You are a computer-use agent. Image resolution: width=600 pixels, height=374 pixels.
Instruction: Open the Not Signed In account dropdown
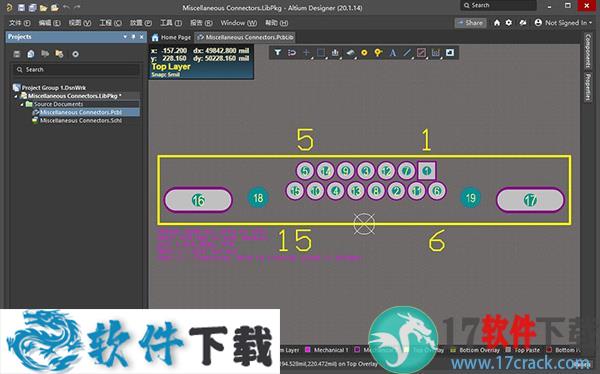point(563,23)
